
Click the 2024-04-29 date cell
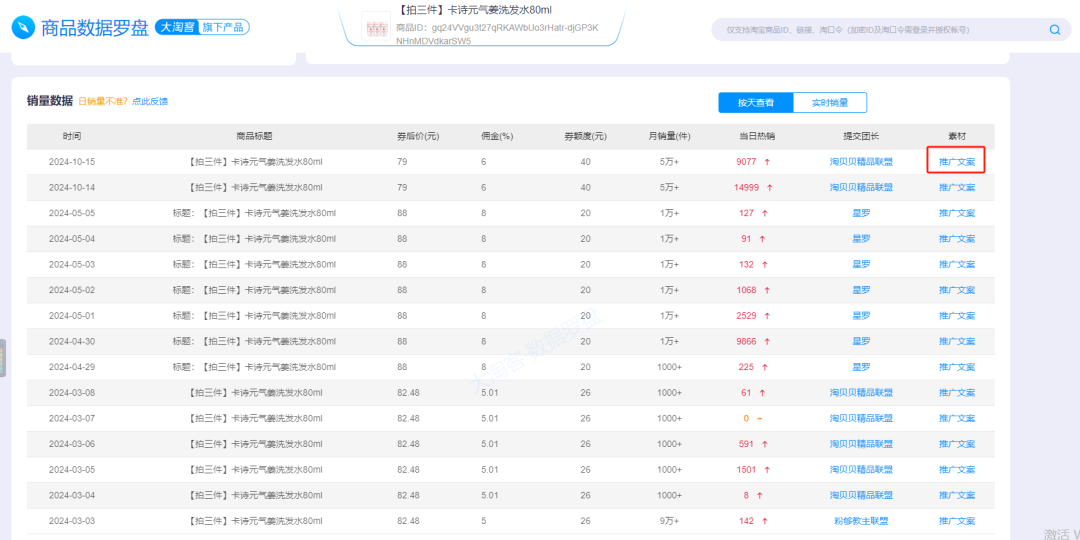click(72, 367)
